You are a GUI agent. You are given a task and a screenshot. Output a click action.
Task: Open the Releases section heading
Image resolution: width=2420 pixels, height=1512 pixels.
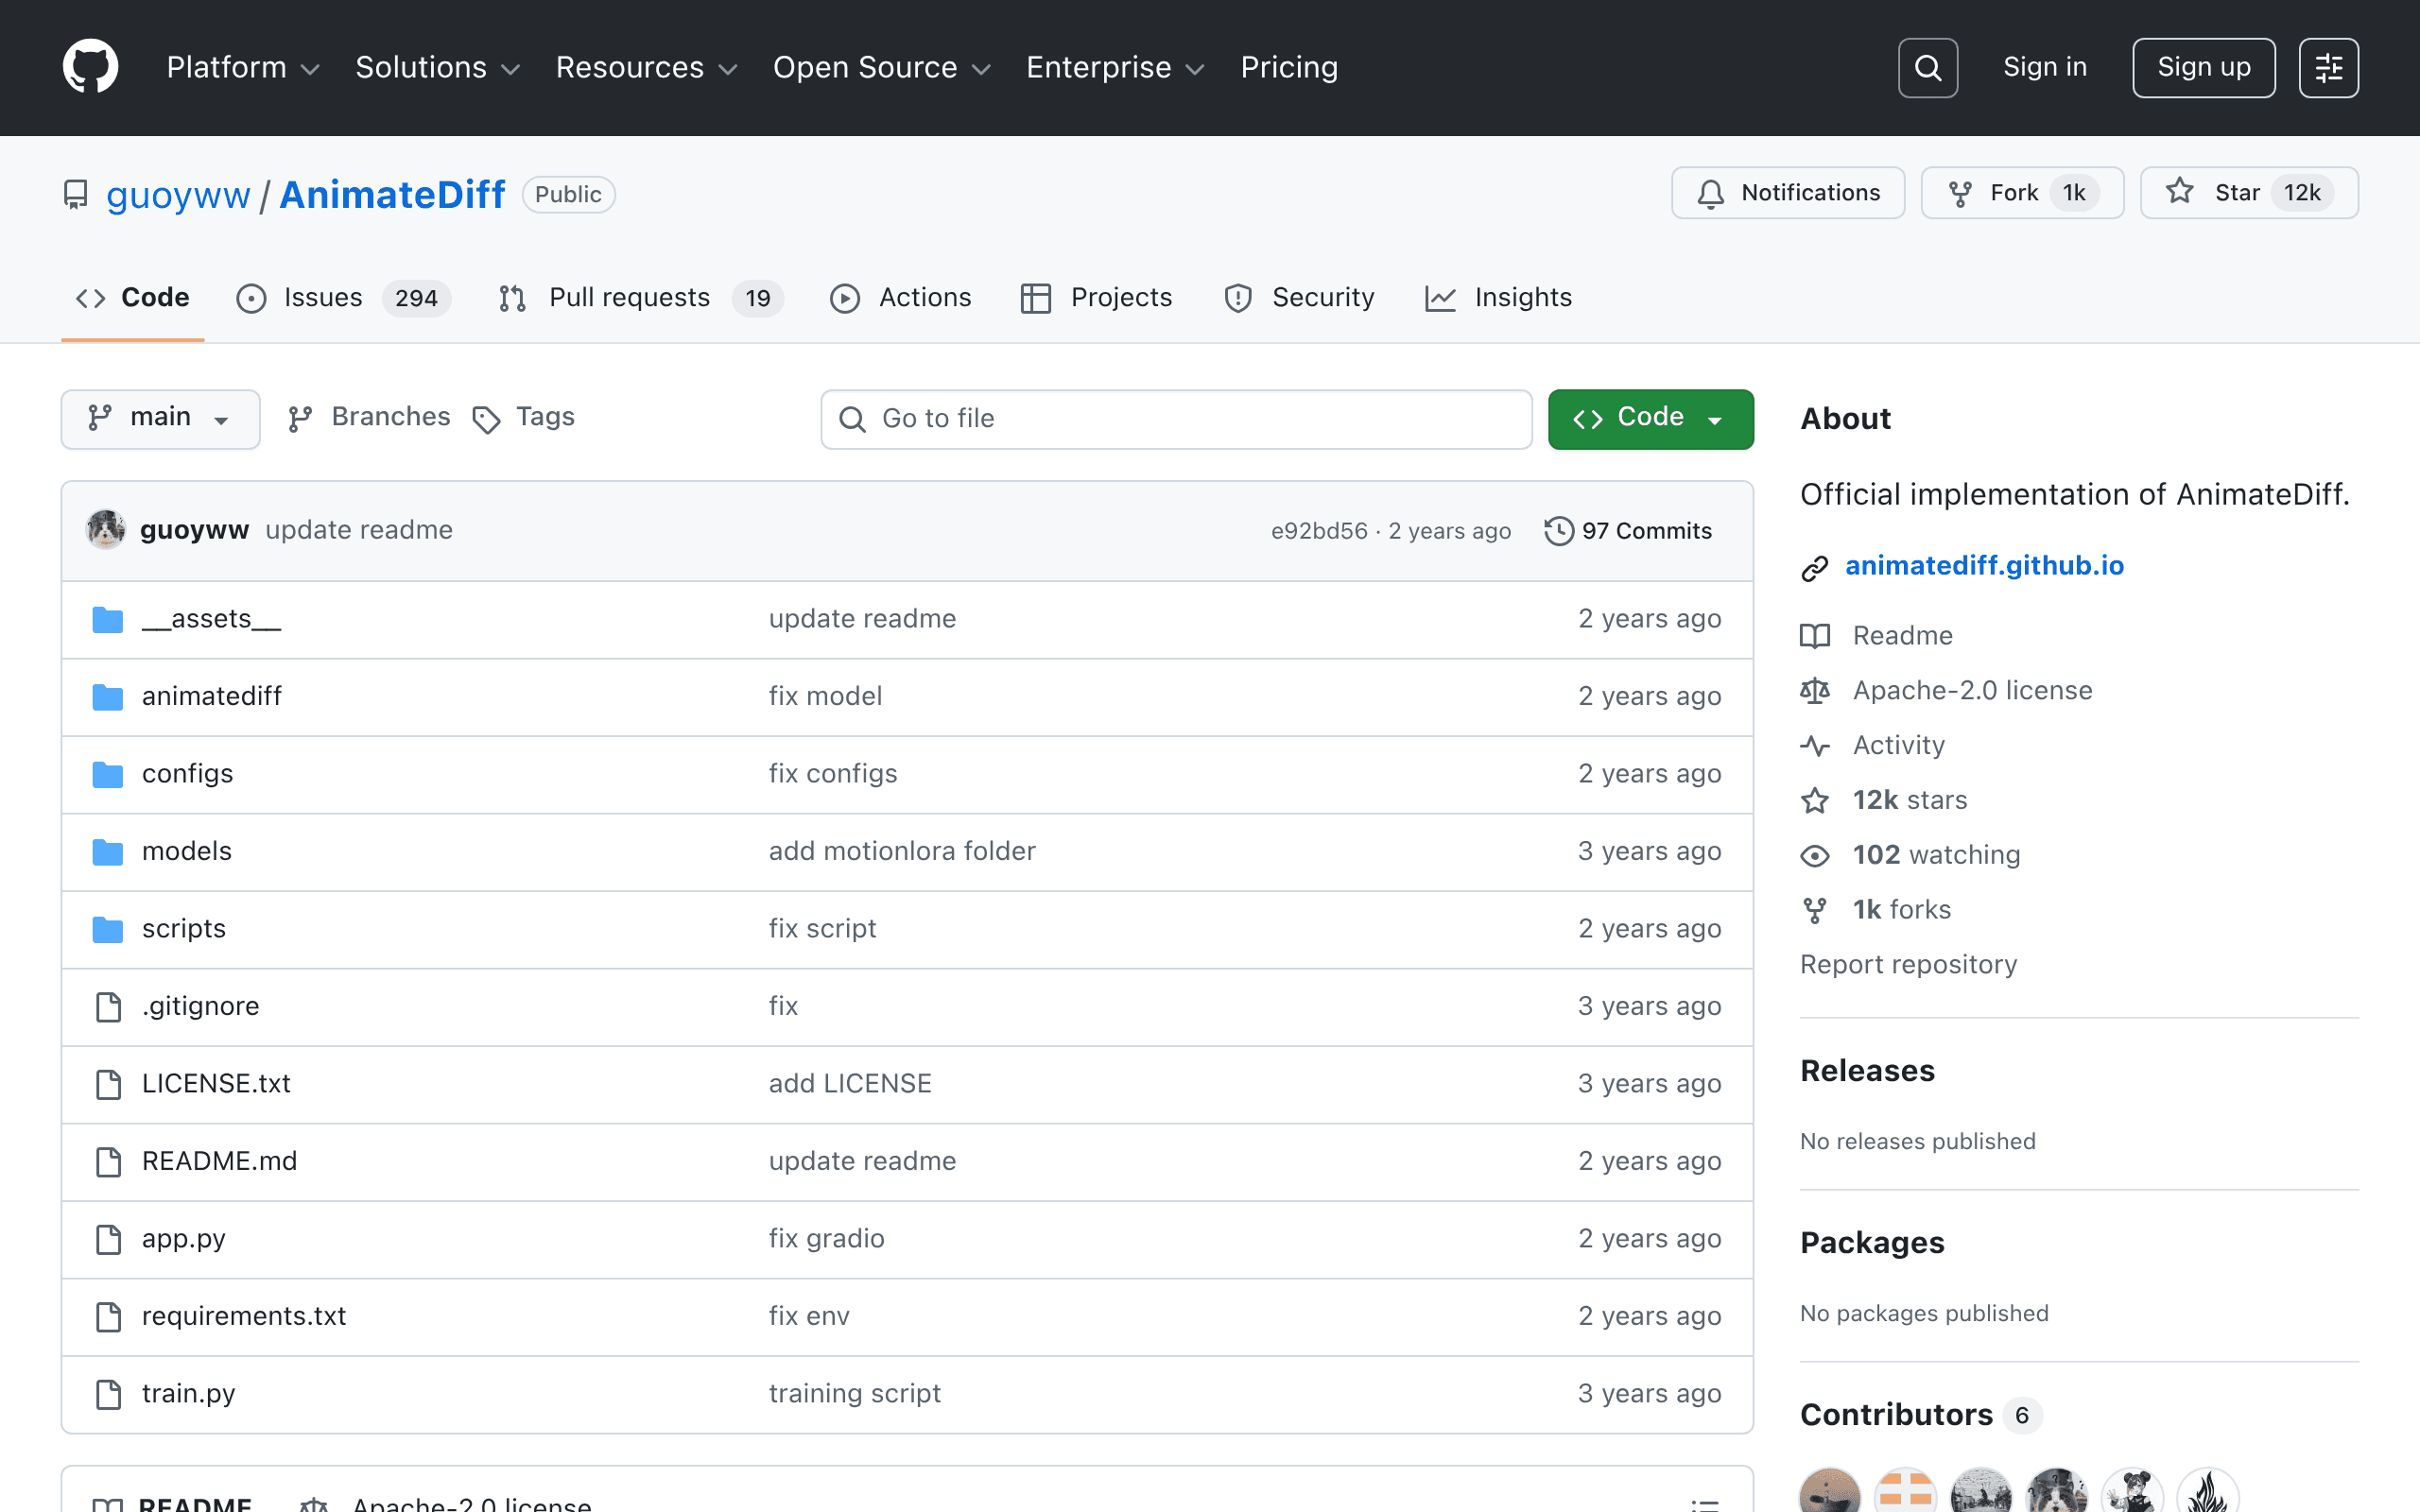1867,1071
